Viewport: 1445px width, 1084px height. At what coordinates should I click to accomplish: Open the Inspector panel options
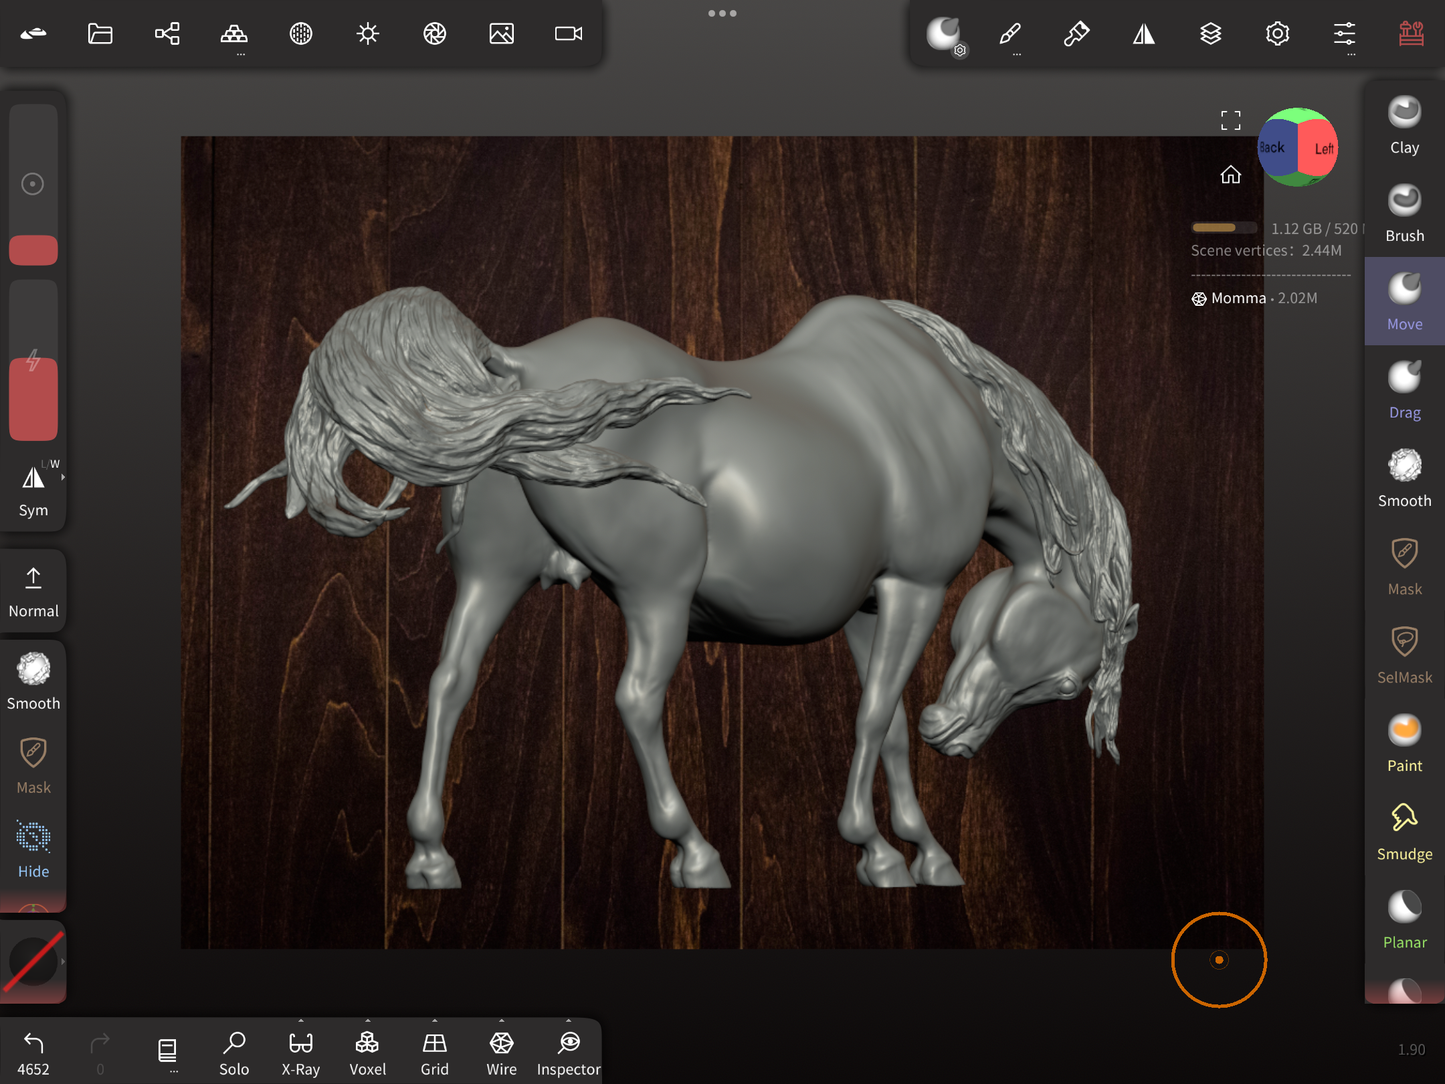coord(568,1022)
